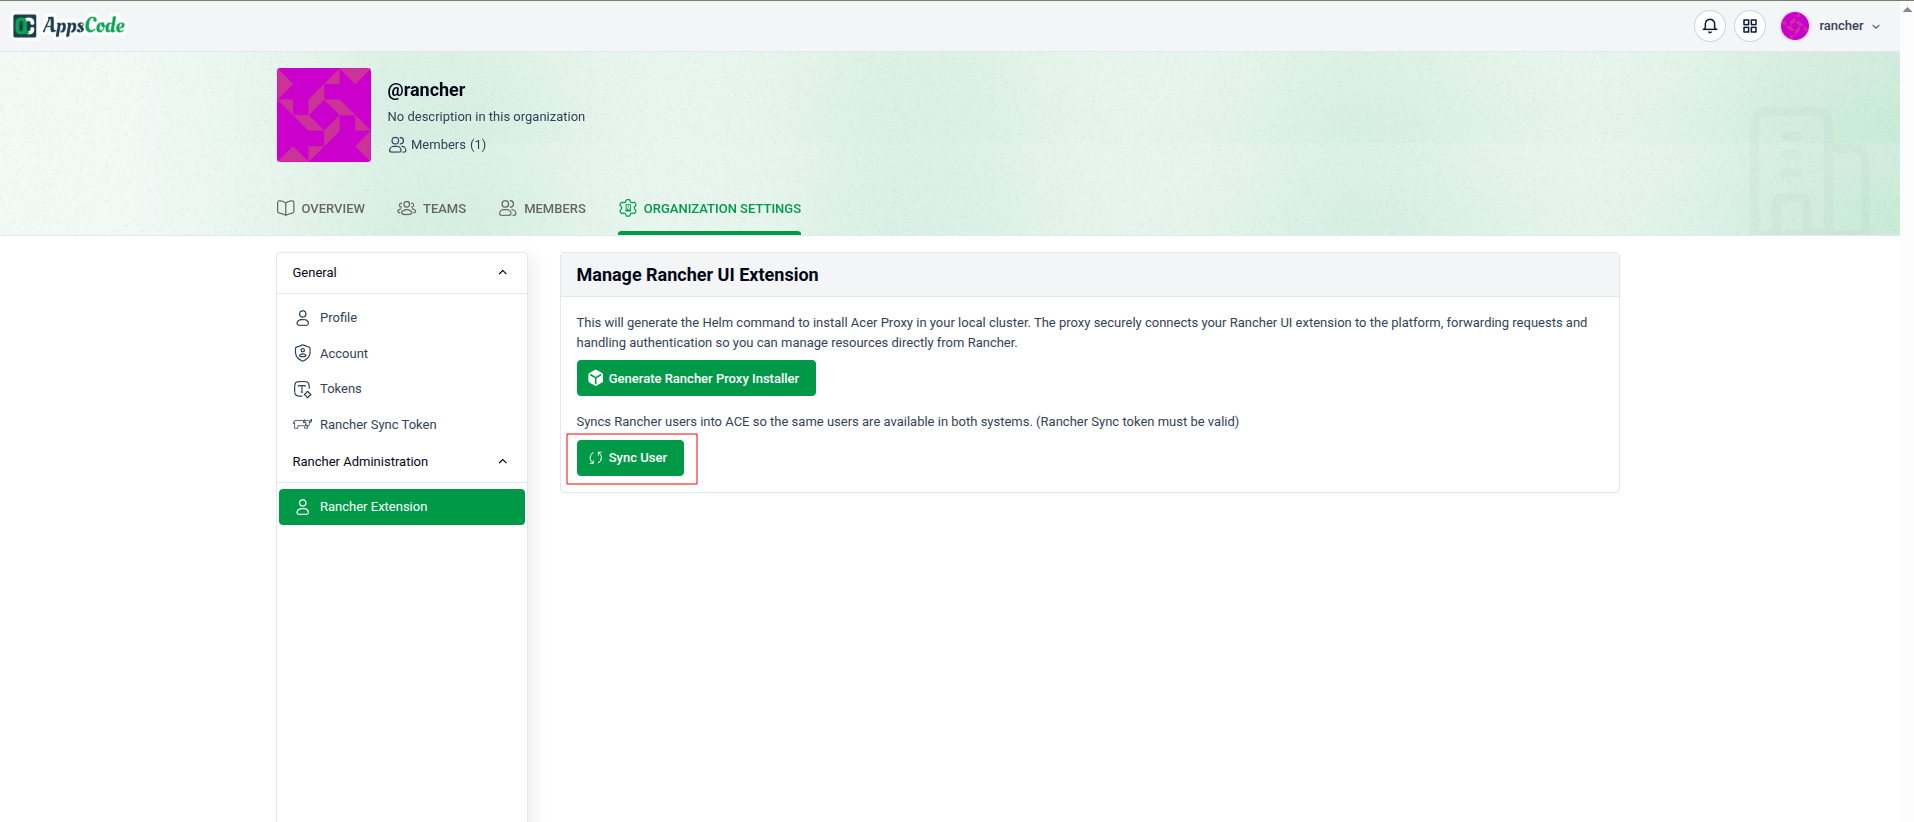The height and width of the screenshot is (822, 1914).
Task: Click the Members people icon under description
Action: [397, 145]
